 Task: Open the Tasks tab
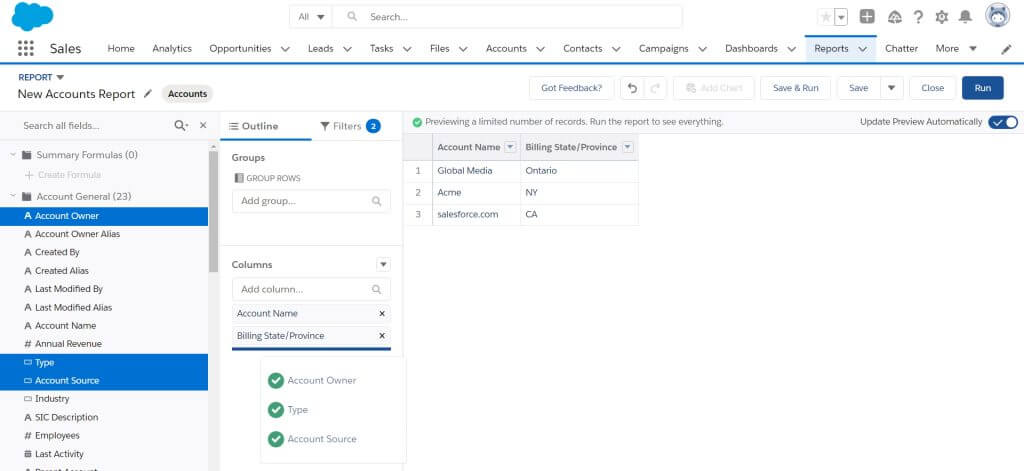[x=381, y=48]
